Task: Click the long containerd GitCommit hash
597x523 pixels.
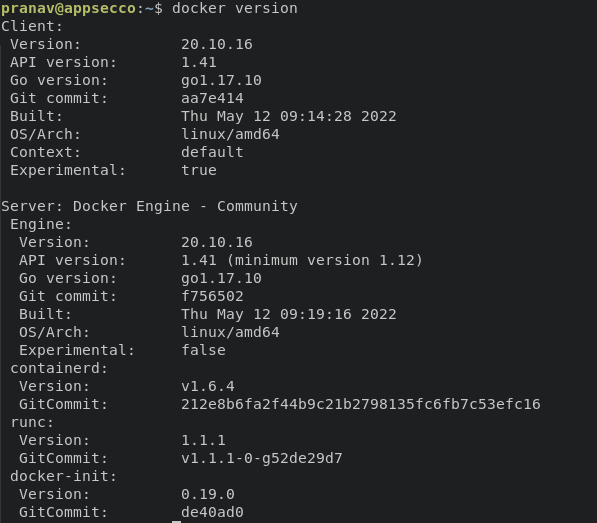Action: point(361,404)
